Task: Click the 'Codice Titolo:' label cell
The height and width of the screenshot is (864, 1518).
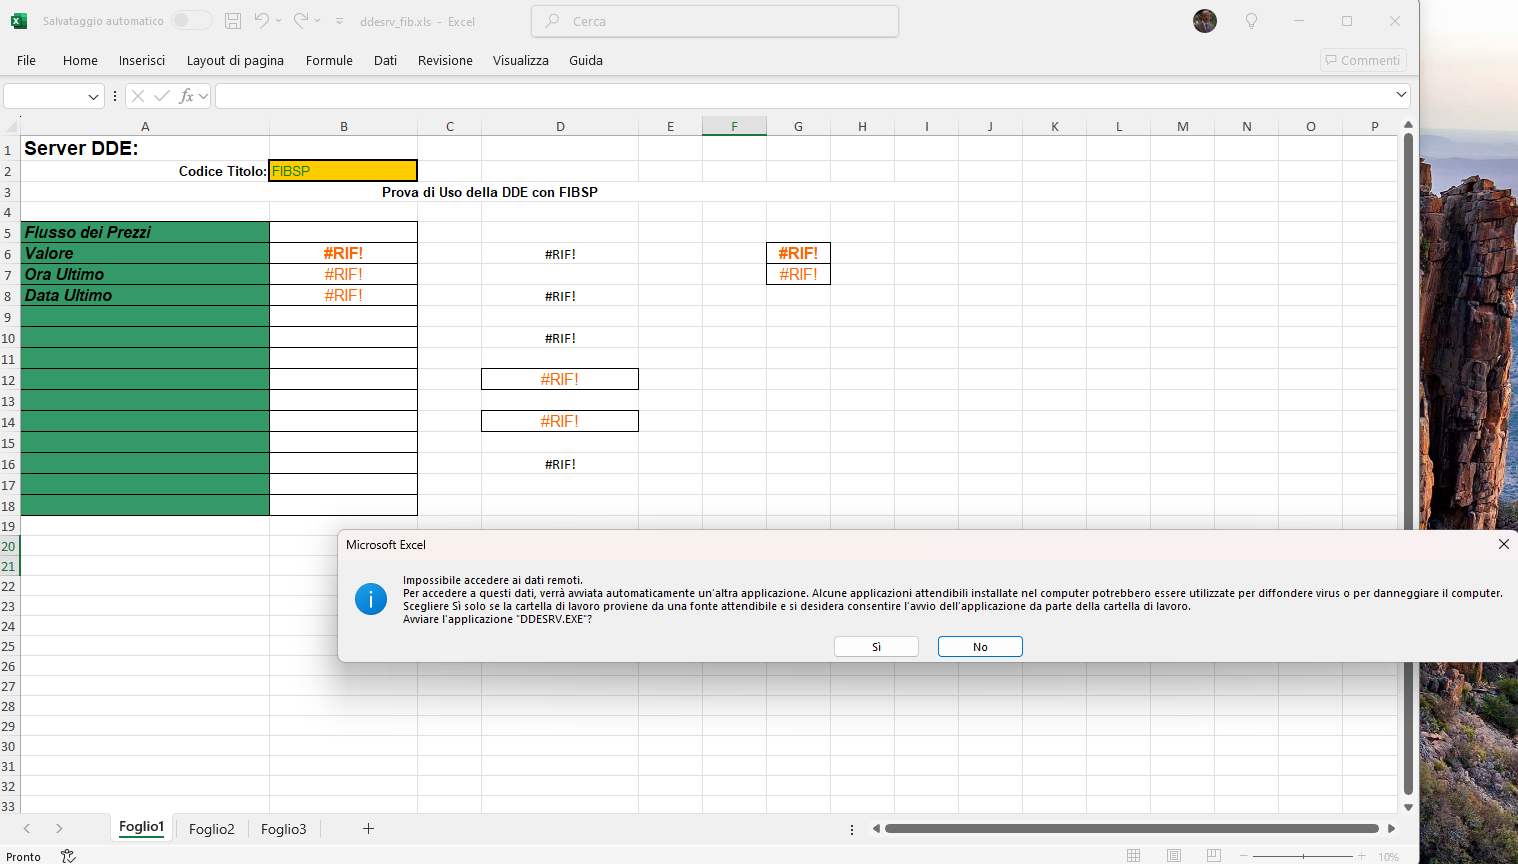Action: pyautogui.click(x=145, y=171)
